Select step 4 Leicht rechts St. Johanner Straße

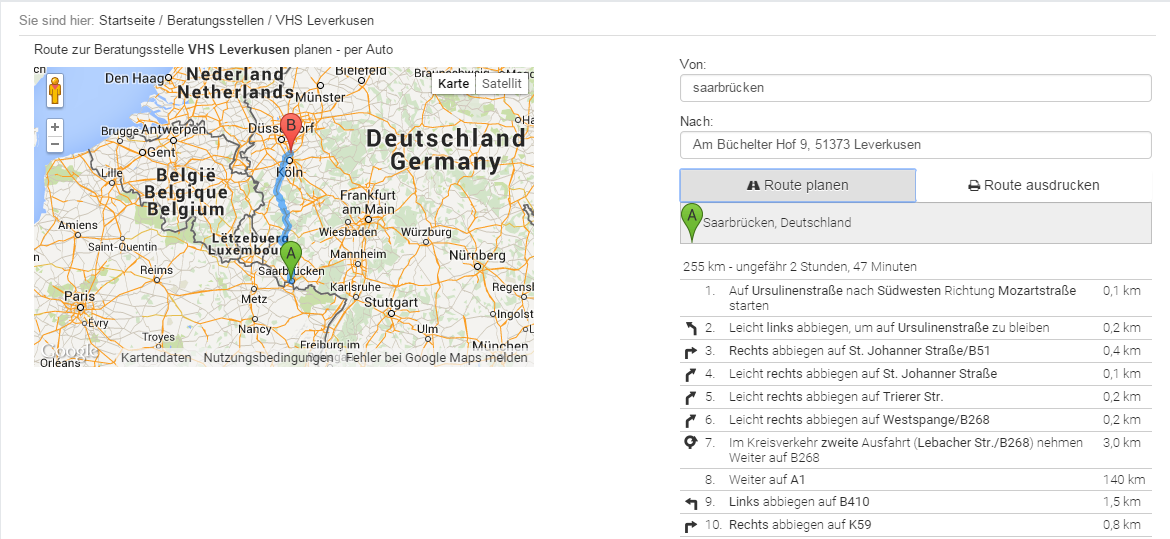[x=916, y=374]
